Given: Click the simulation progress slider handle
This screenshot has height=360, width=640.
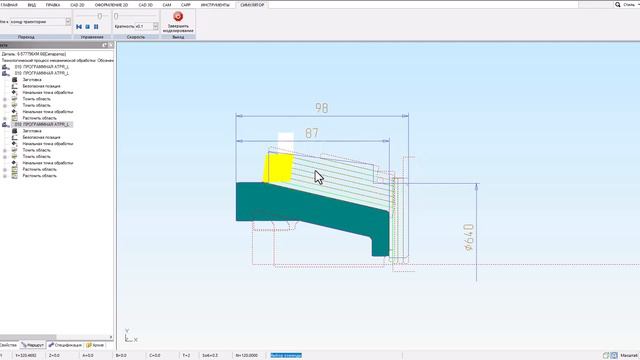Looking at the screenshot, I should pyautogui.click(x=100, y=16).
